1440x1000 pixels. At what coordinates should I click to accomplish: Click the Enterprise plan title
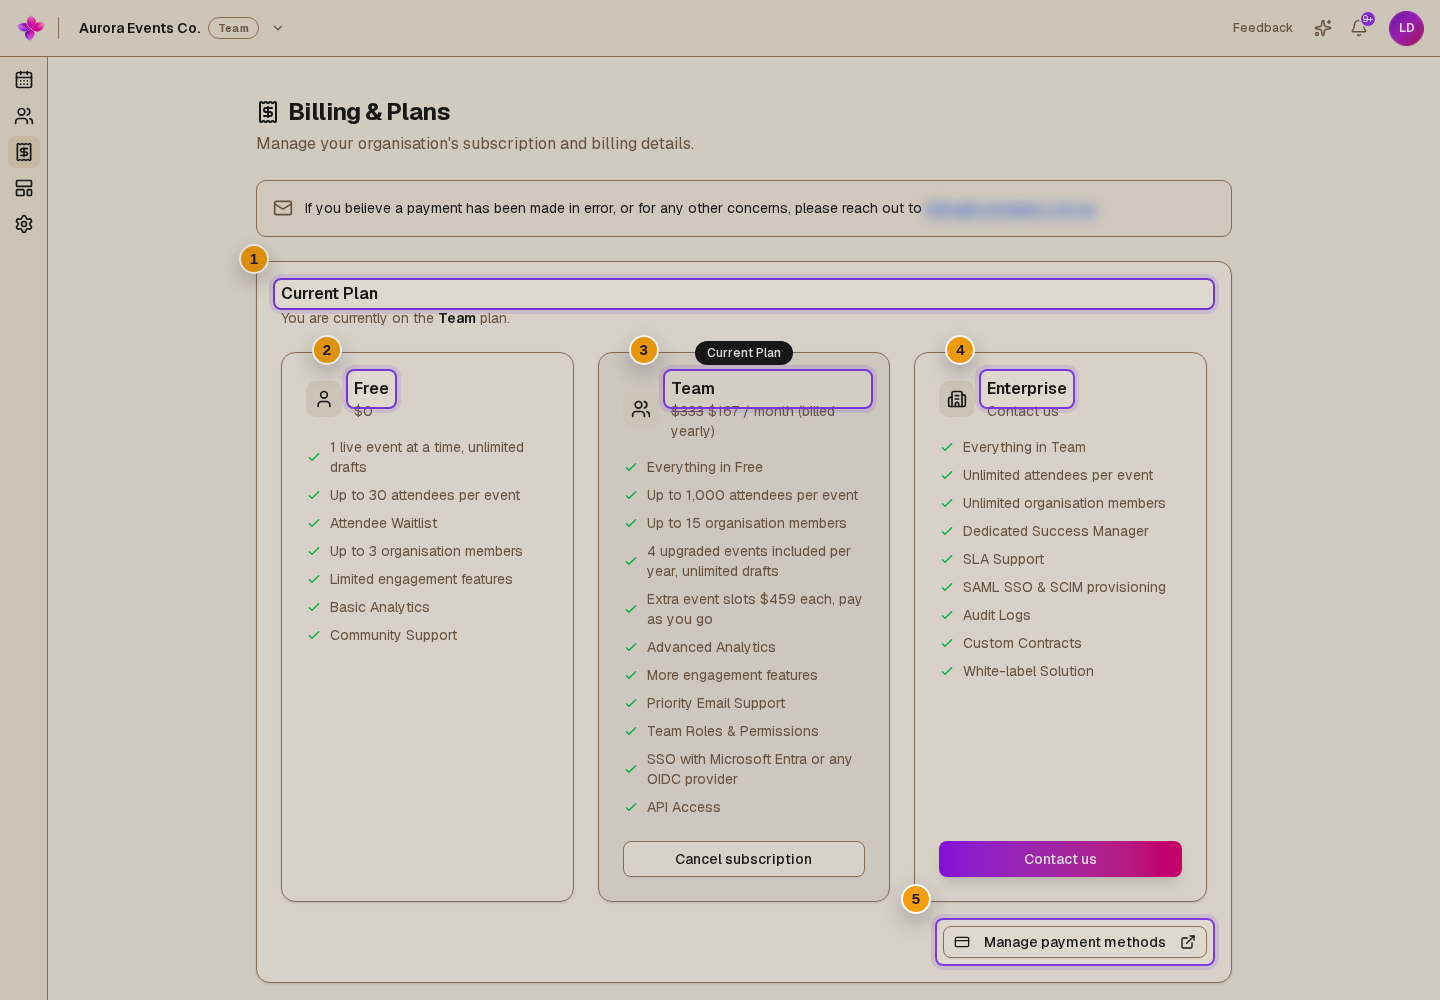[1027, 388]
